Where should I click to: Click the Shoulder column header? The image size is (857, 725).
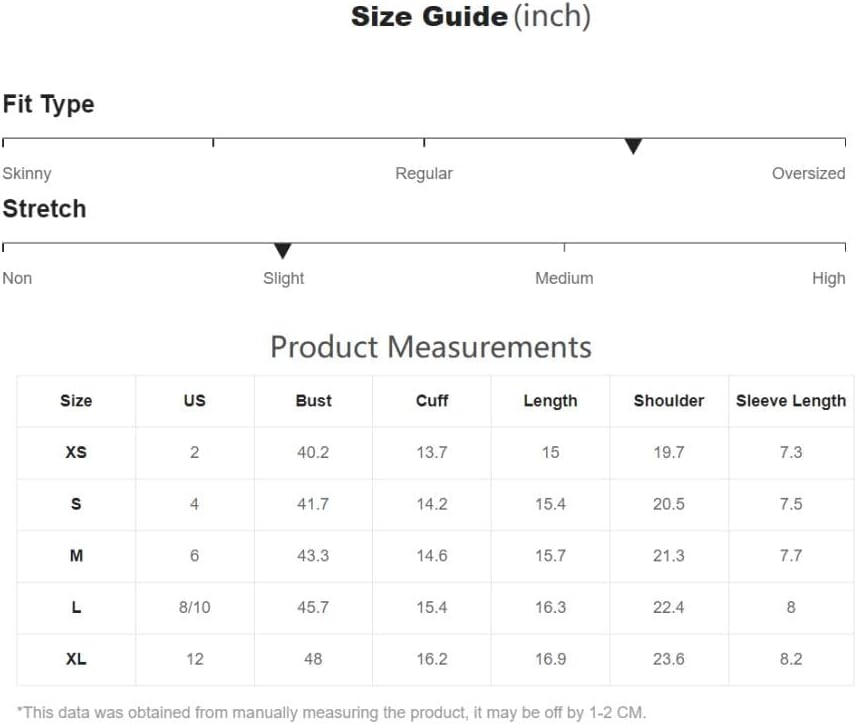[669, 401]
